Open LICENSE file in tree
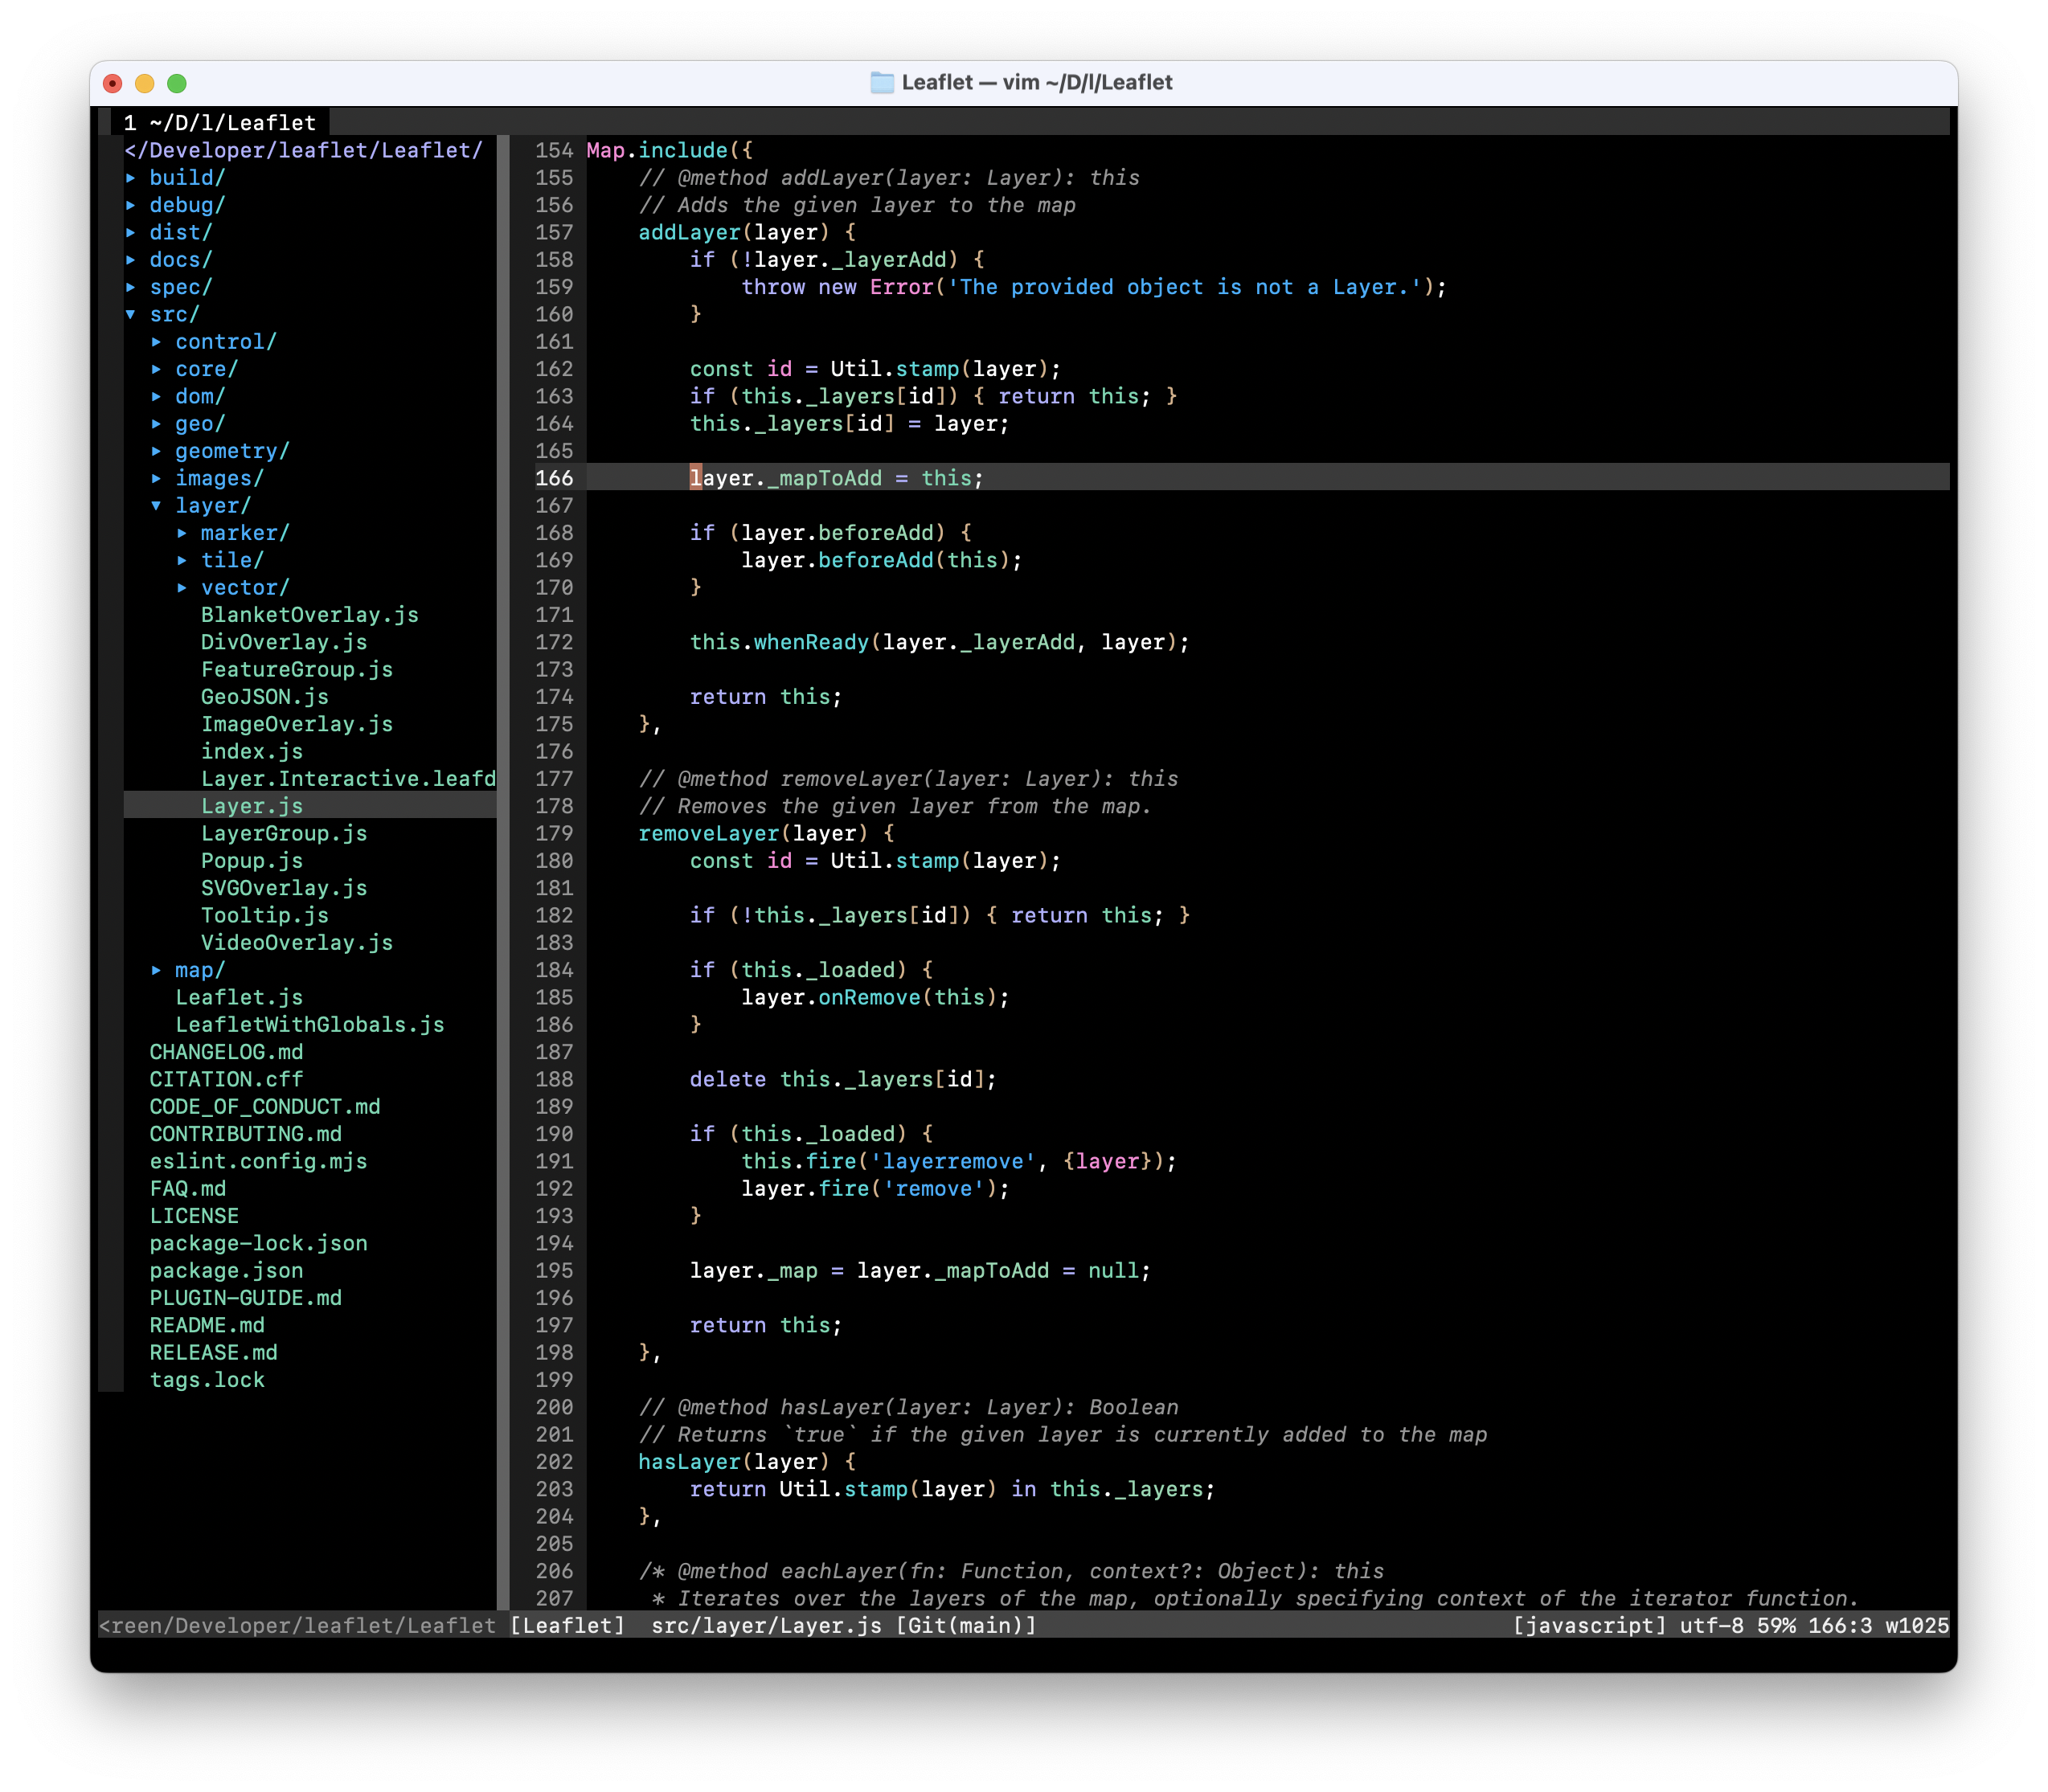2048x1792 pixels. (x=194, y=1216)
